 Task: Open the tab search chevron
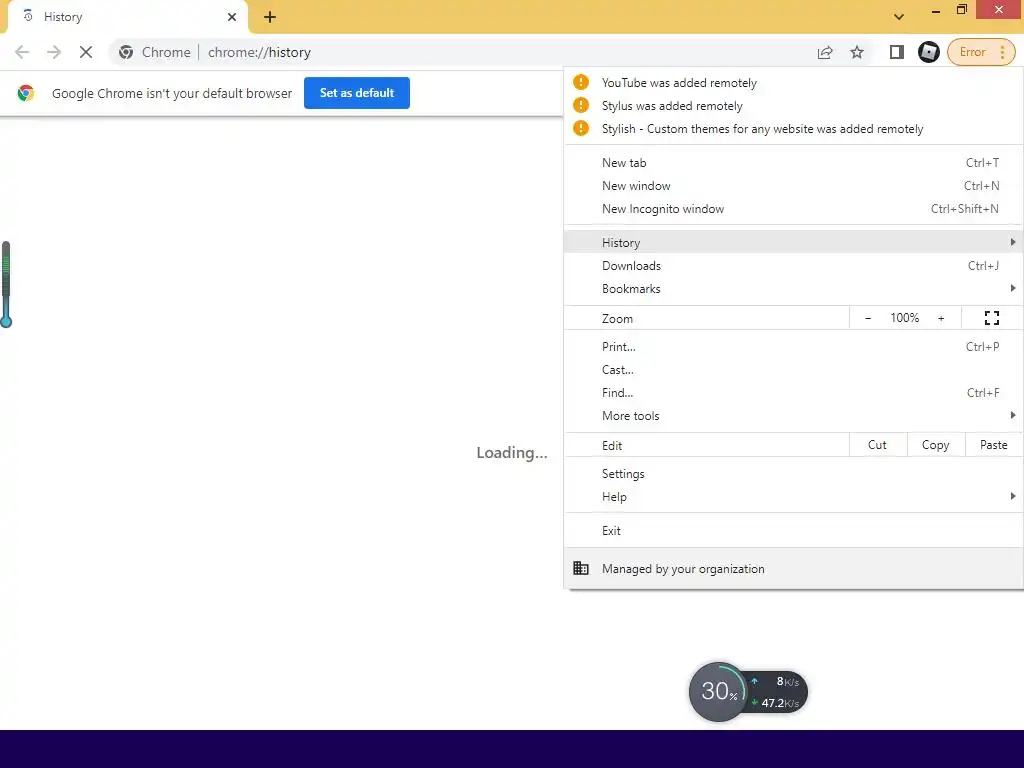click(x=899, y=17)
